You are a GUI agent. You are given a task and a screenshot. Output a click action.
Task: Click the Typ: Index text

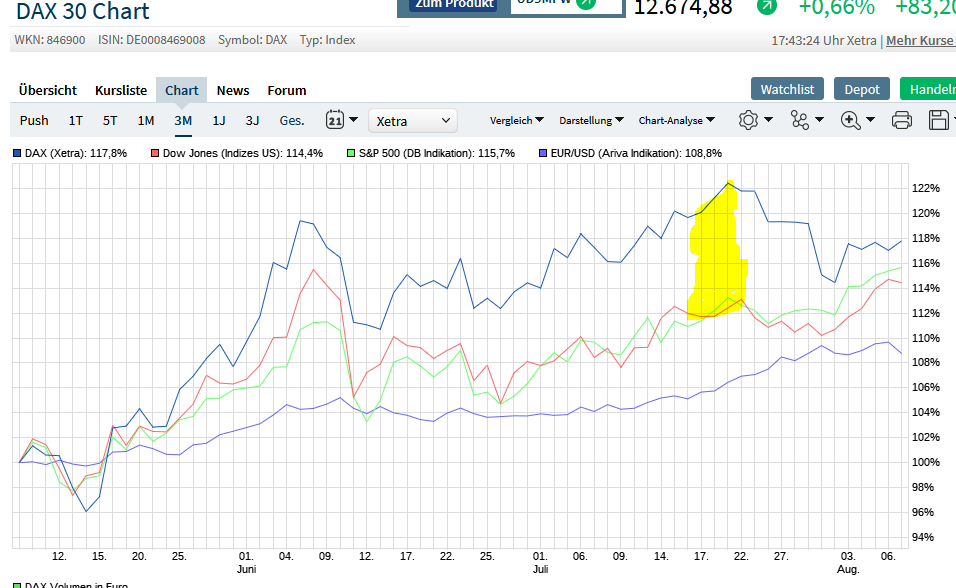[x=327, y=40]
